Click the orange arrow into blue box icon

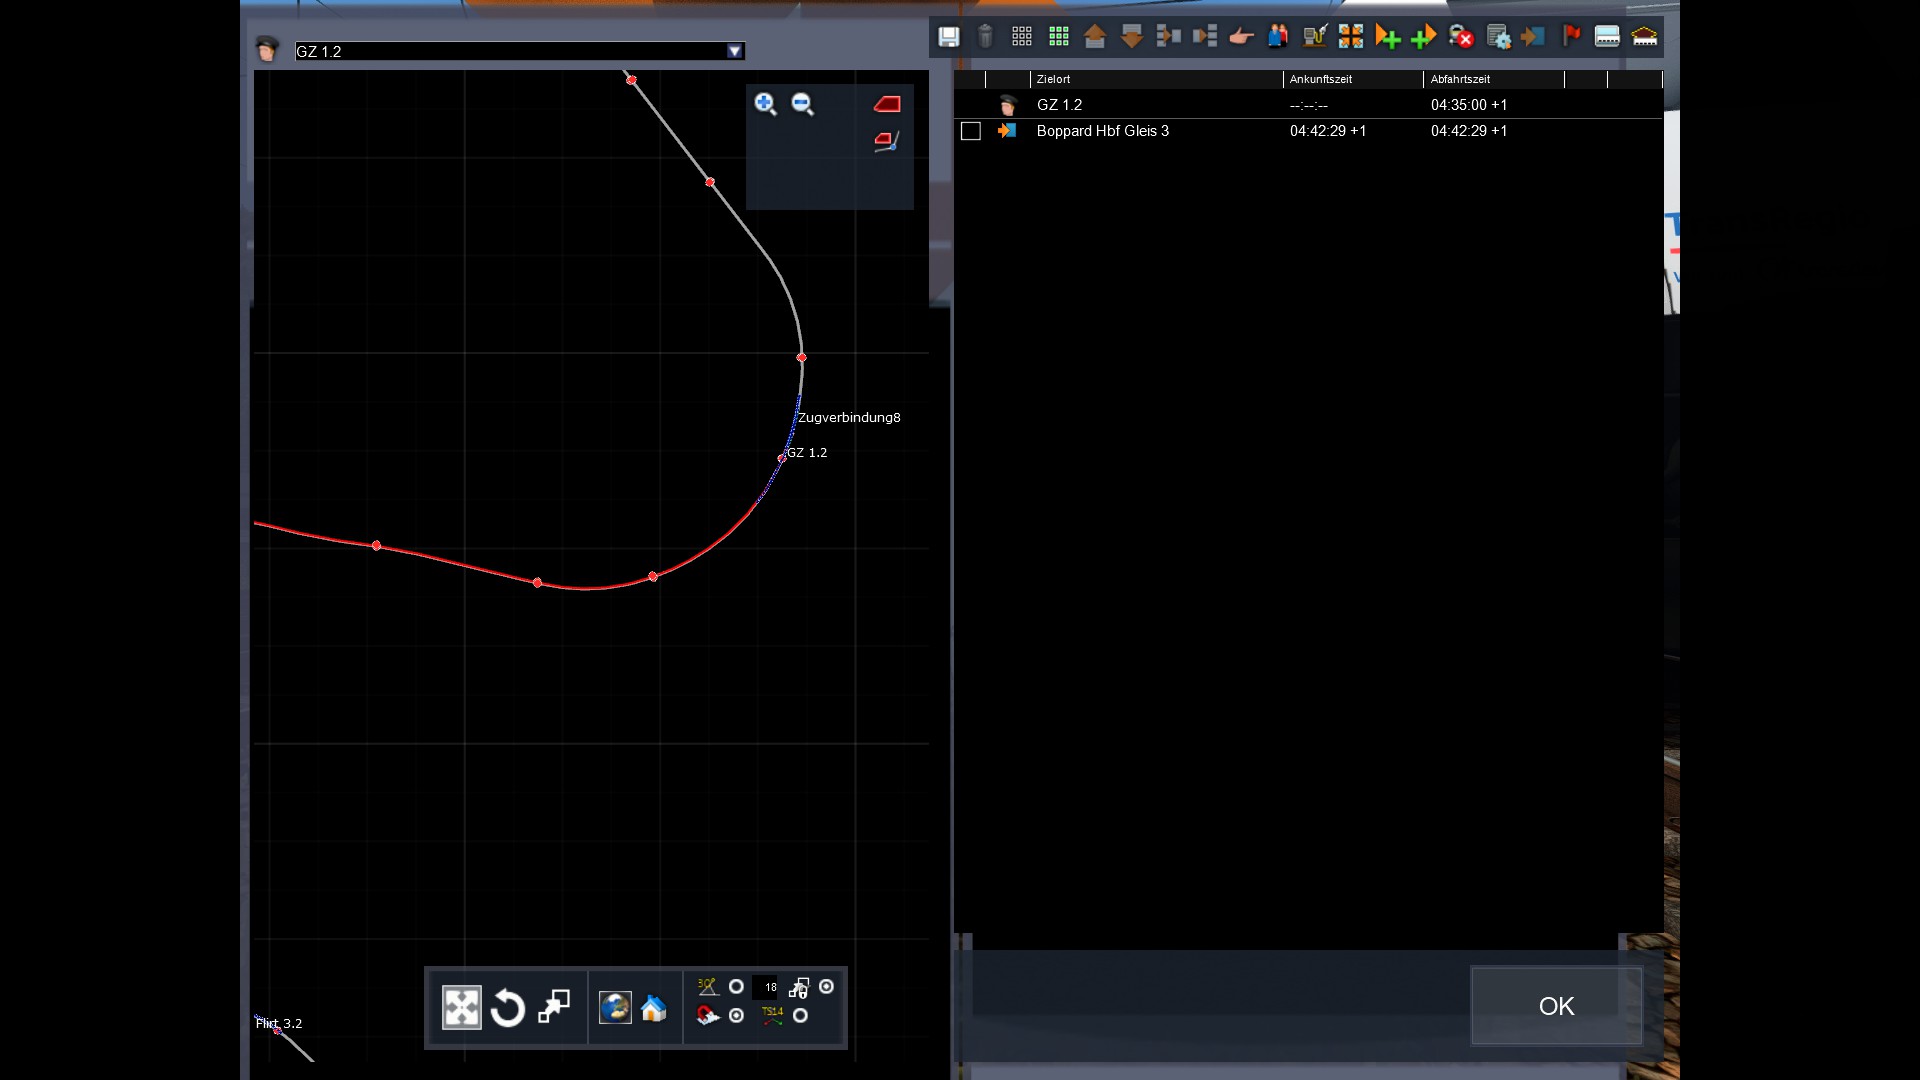tap(1533, 37)
